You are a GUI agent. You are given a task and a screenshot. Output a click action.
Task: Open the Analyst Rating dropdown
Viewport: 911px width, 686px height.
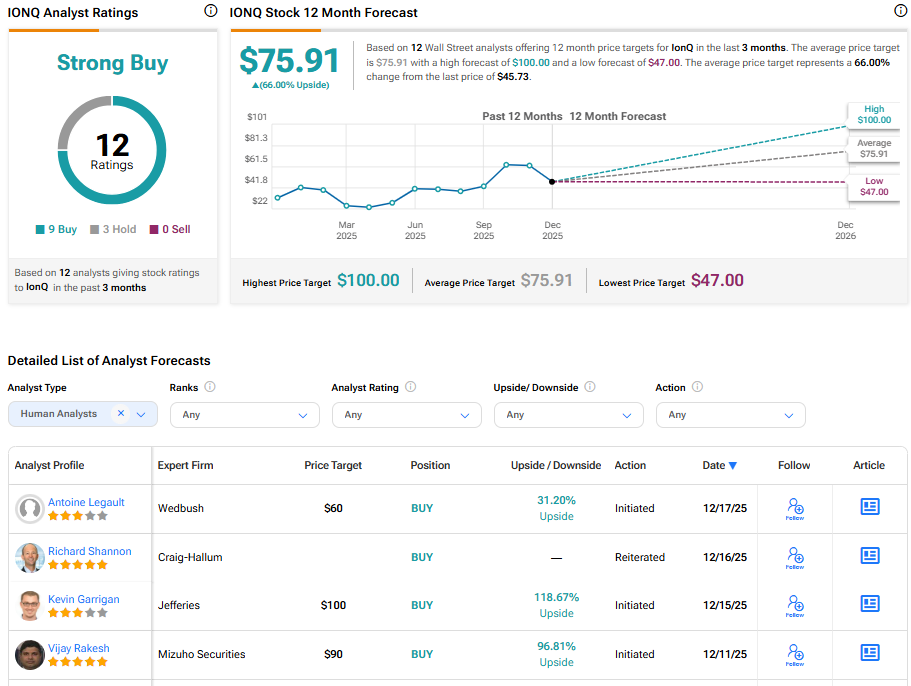point(406,415)
